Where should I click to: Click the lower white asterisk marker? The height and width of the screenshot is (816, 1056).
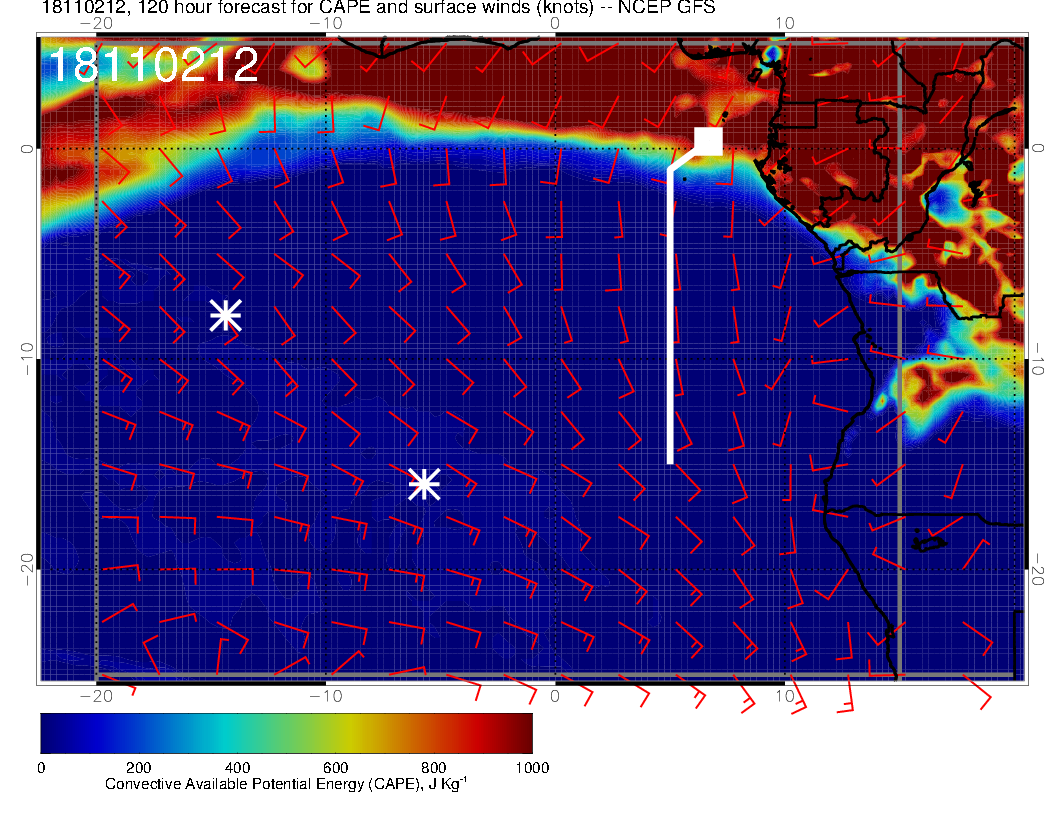point(424,484)
